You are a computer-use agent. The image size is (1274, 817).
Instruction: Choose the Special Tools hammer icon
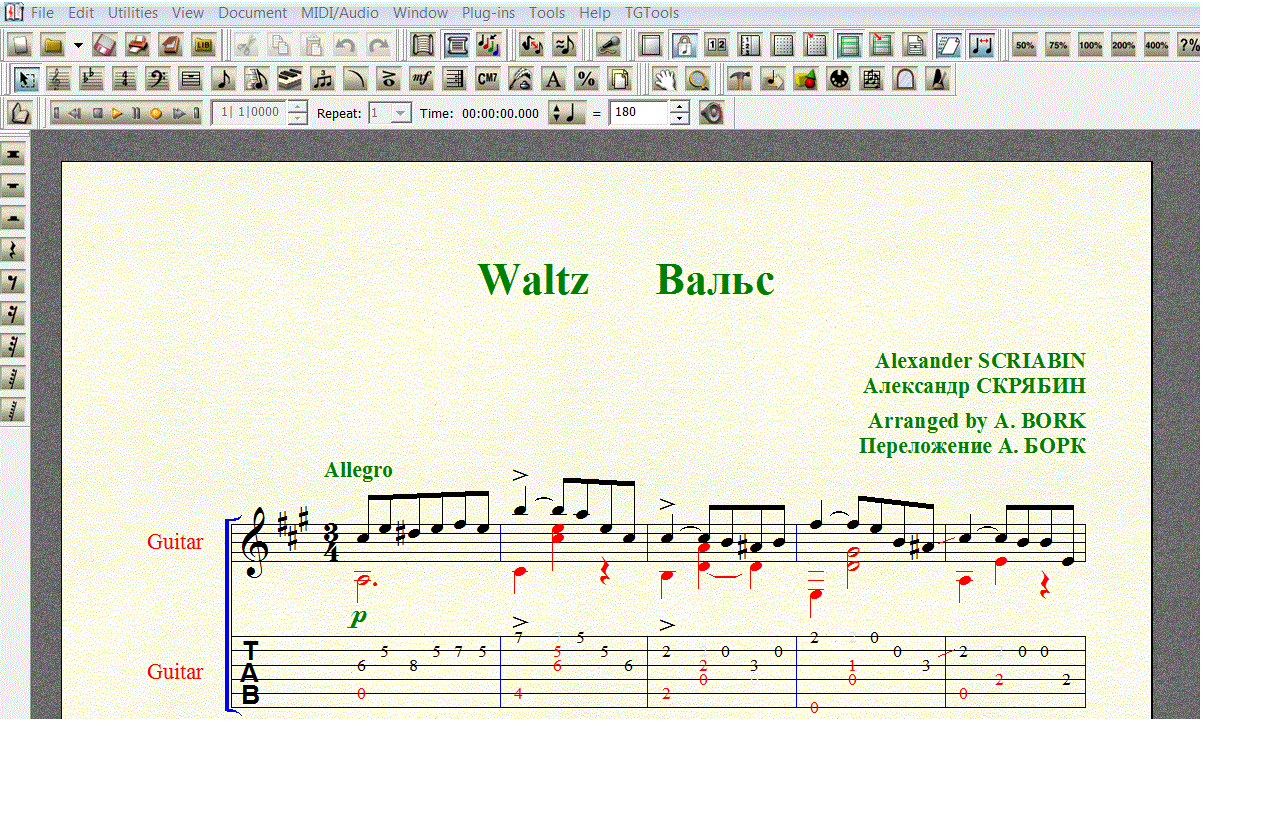point(739,79)
